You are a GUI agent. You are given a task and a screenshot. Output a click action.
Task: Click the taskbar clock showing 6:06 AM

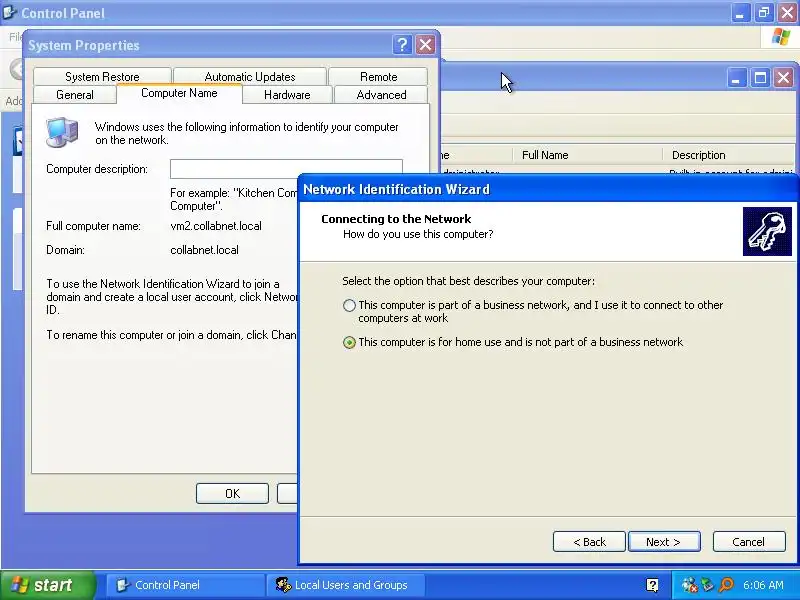coord(763,585)
